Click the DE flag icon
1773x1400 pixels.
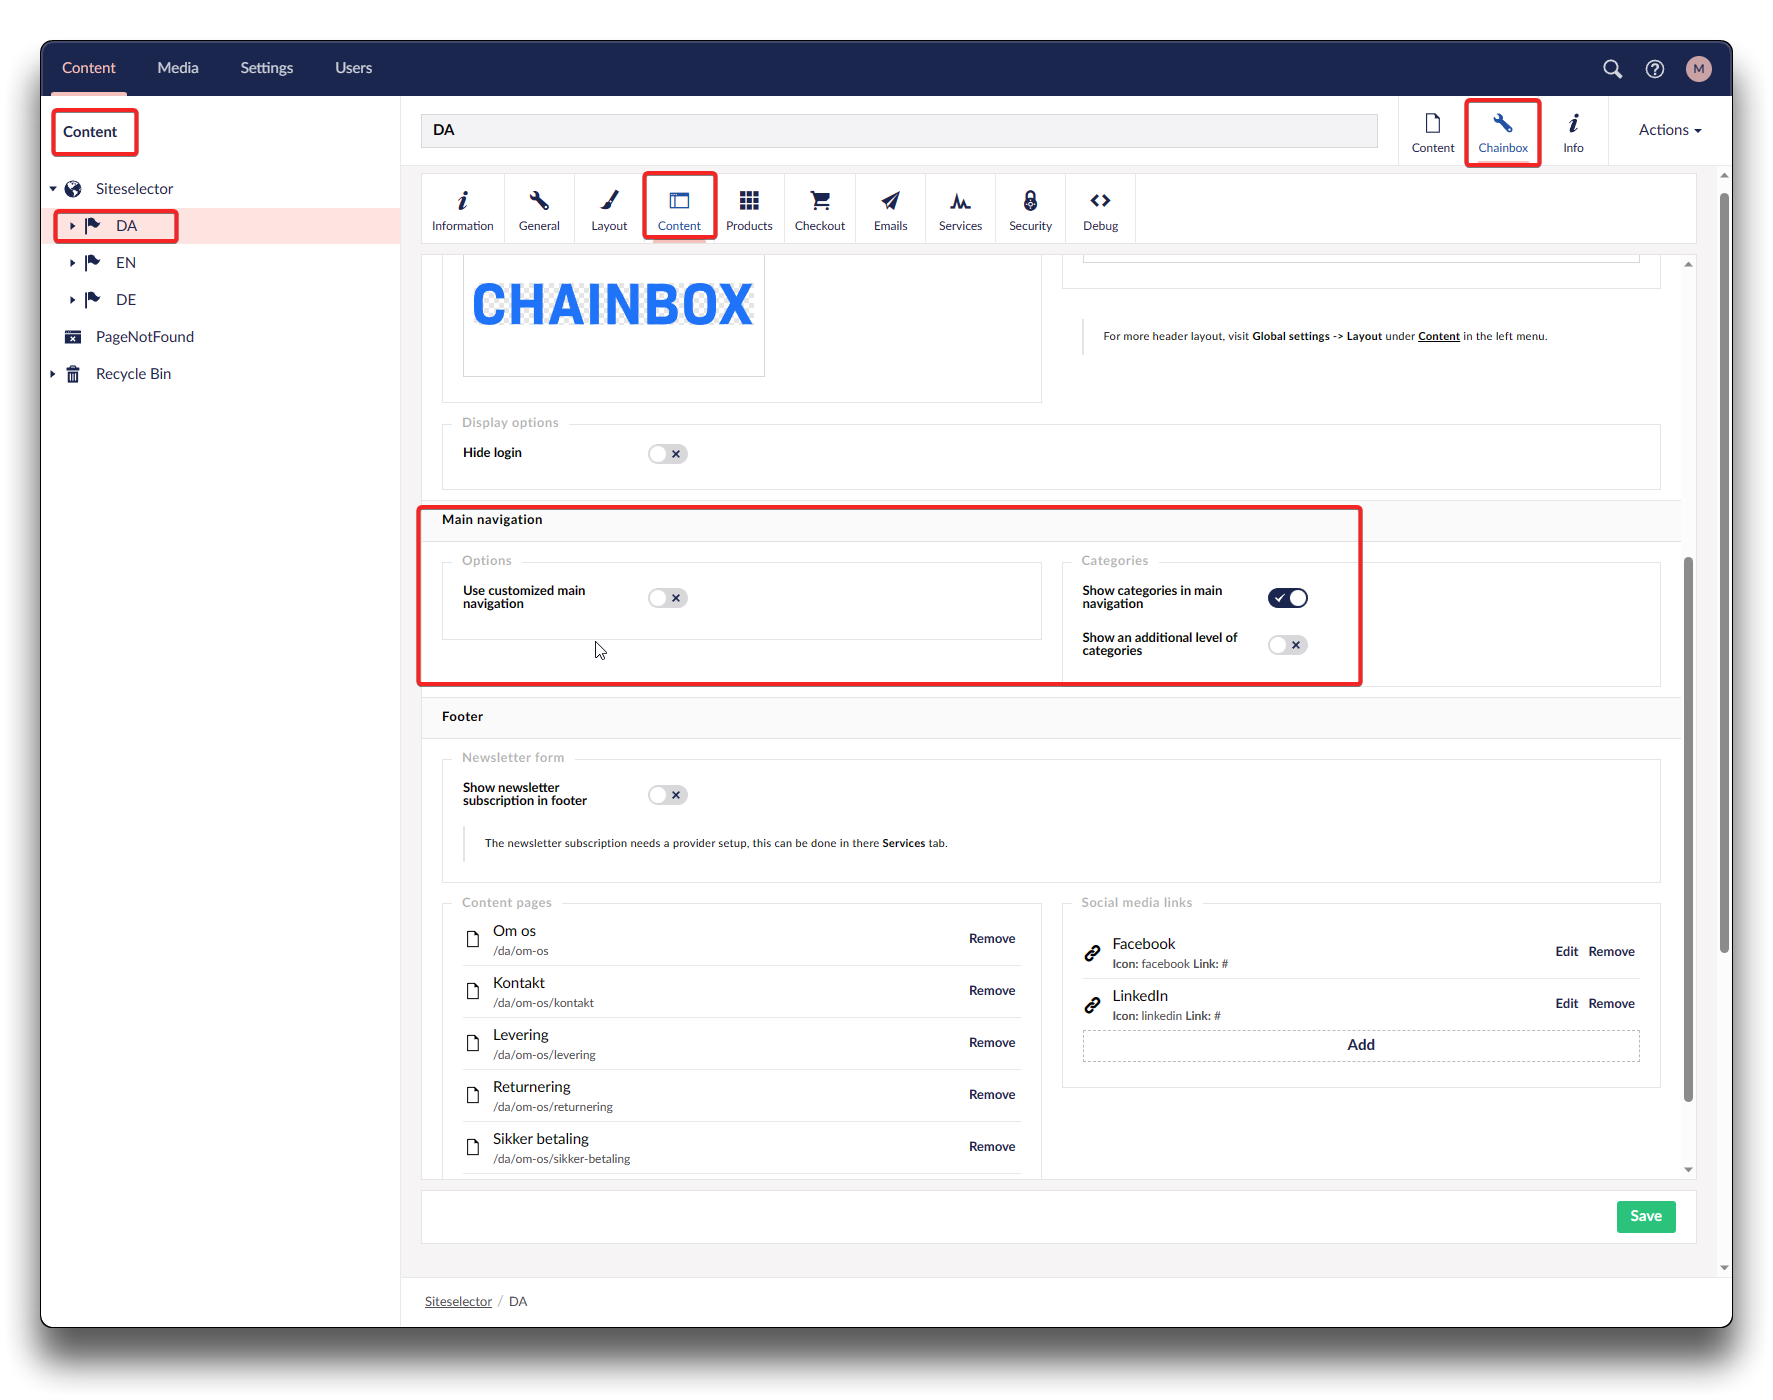click(x=93, y=300)
